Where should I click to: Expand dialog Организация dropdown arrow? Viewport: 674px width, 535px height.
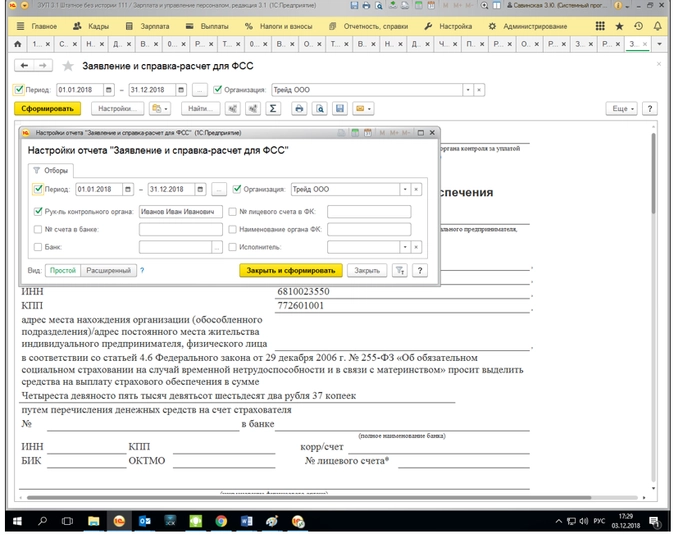(405, 189)
